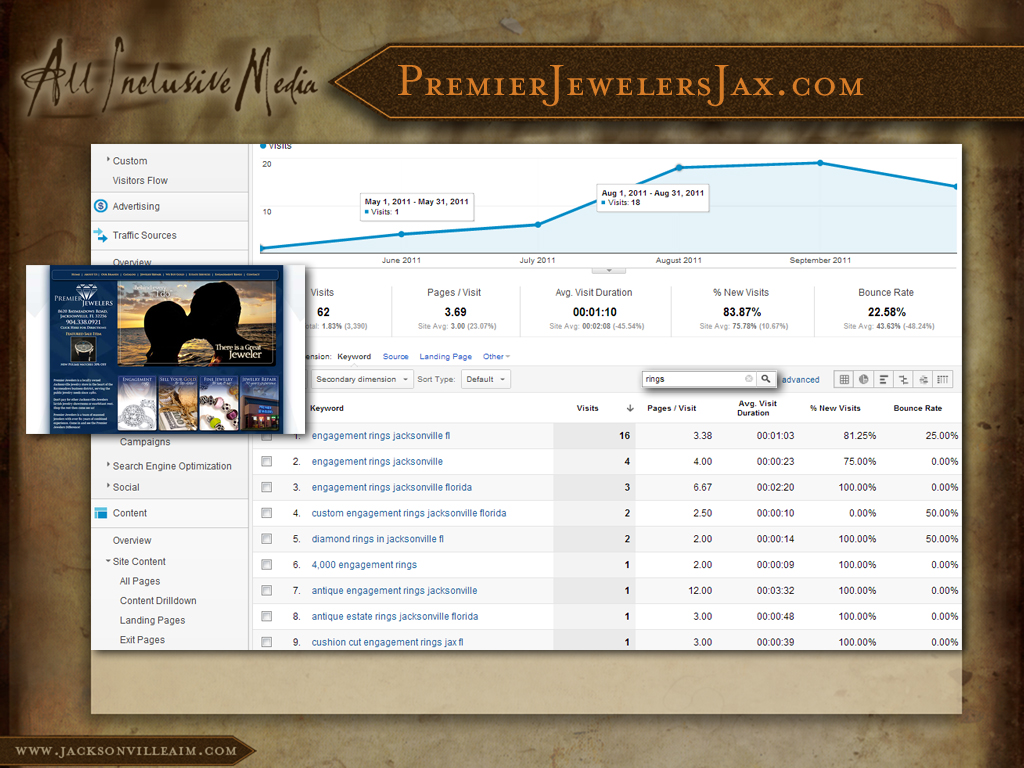This screenshot has height=768, width=1024.
Task: Tick the checkbox for diamond rings row
Action: [267, 539]
